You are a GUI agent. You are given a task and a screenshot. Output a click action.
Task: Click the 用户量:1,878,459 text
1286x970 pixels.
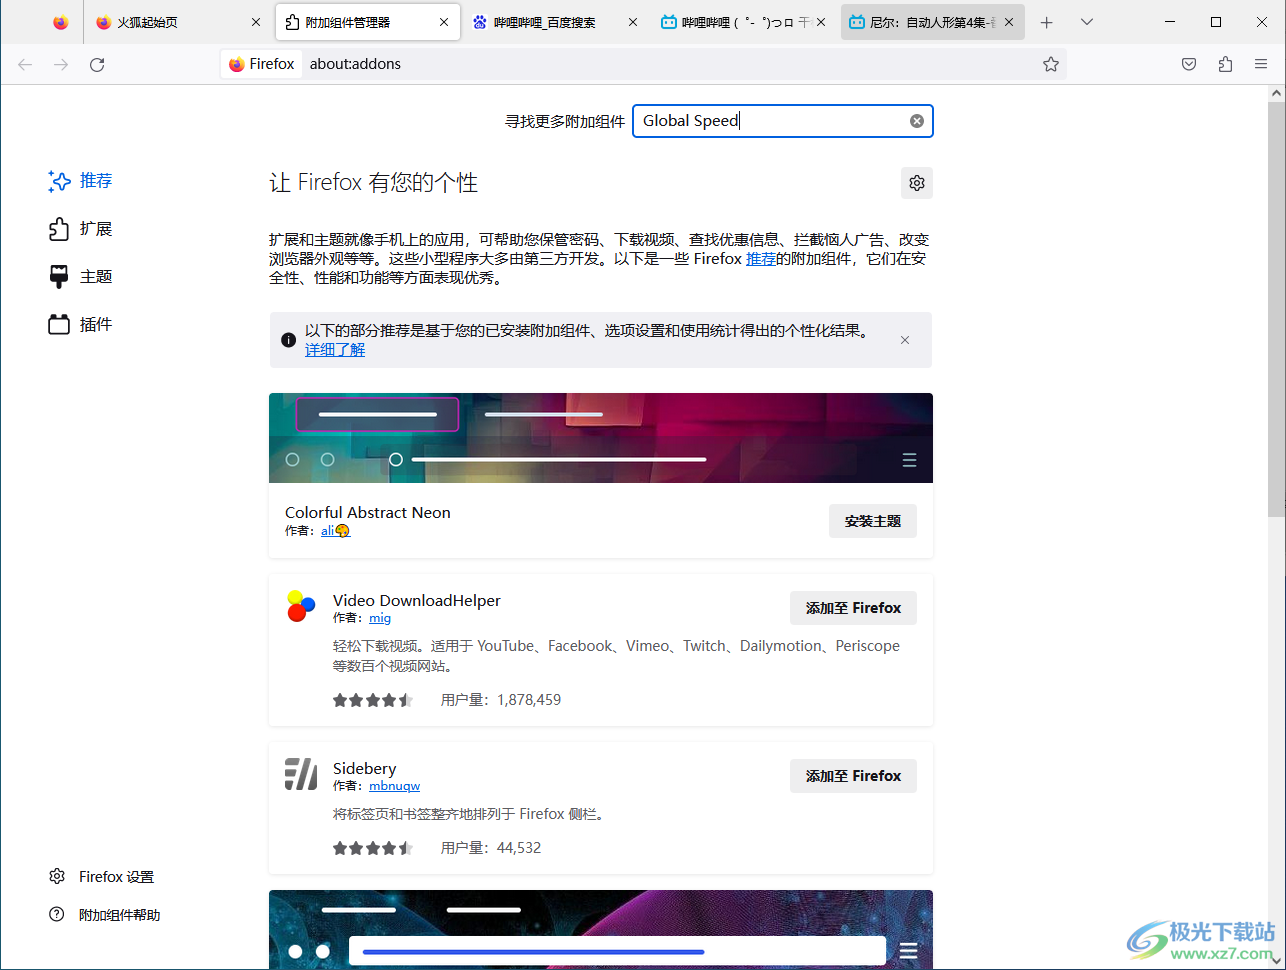501,700
